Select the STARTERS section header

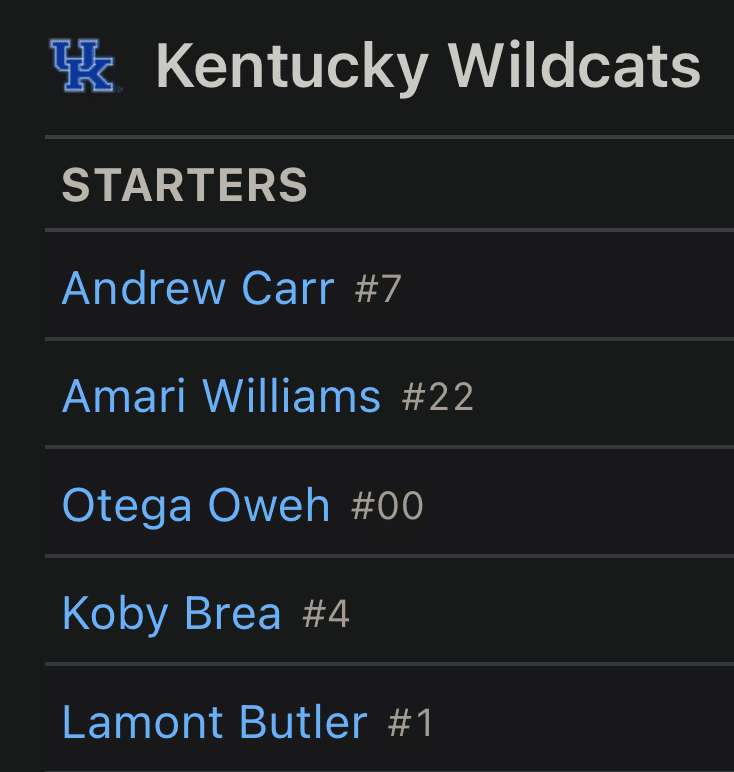185,185
